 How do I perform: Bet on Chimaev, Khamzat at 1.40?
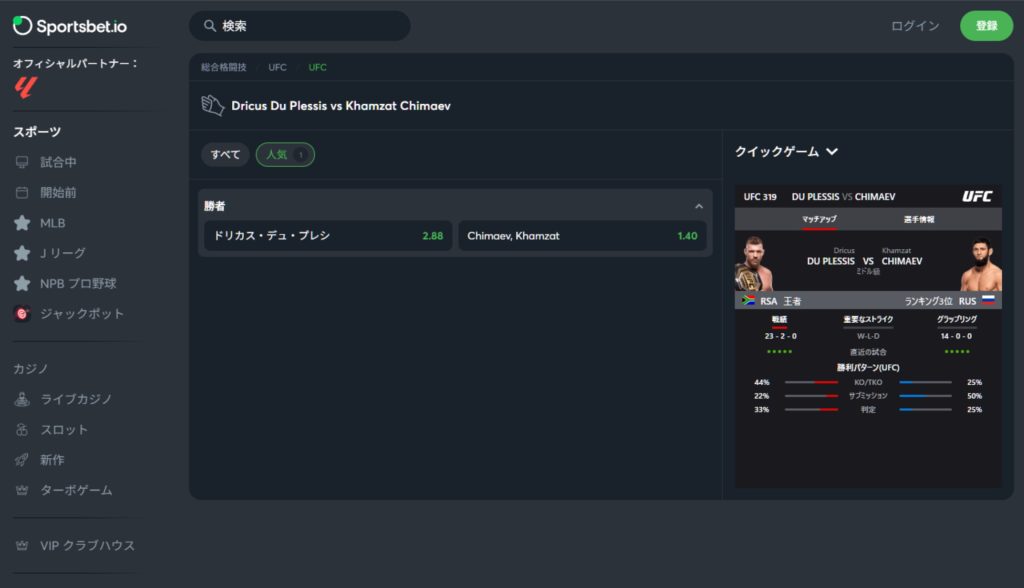(582, 236)
